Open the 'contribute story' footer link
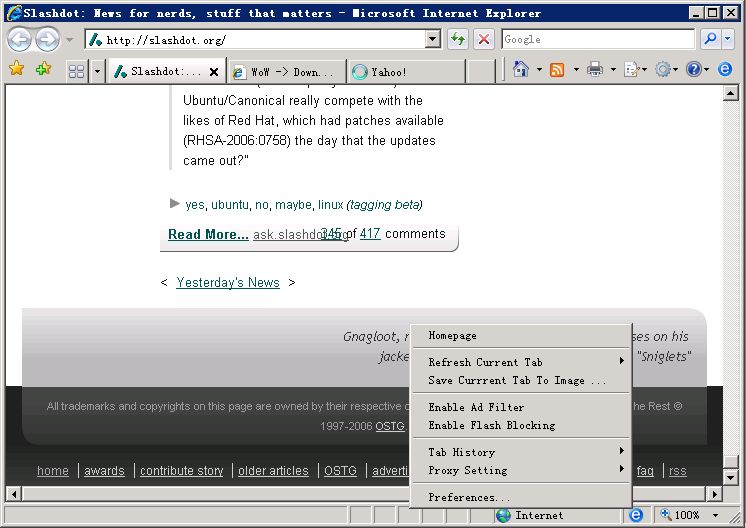 coord(182,470)
